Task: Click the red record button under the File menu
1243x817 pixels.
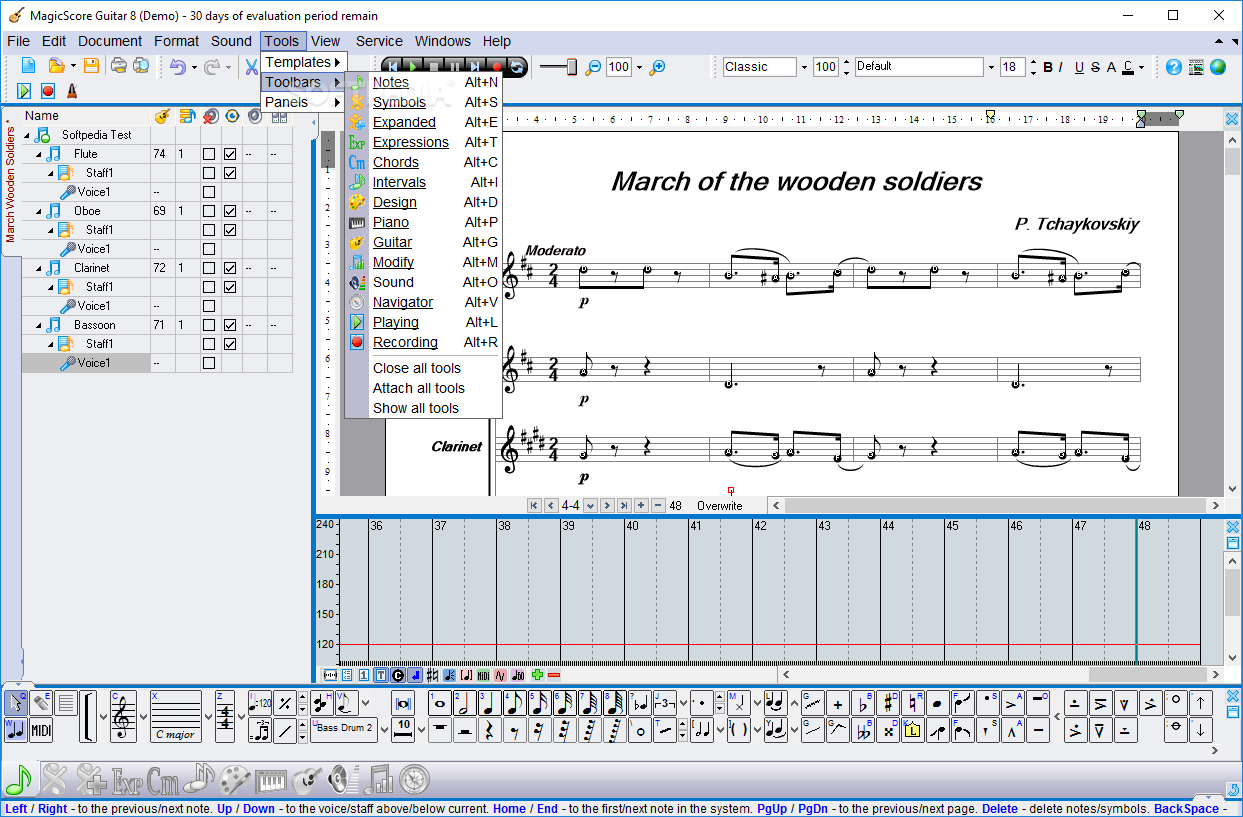Action: pos(47,90)
